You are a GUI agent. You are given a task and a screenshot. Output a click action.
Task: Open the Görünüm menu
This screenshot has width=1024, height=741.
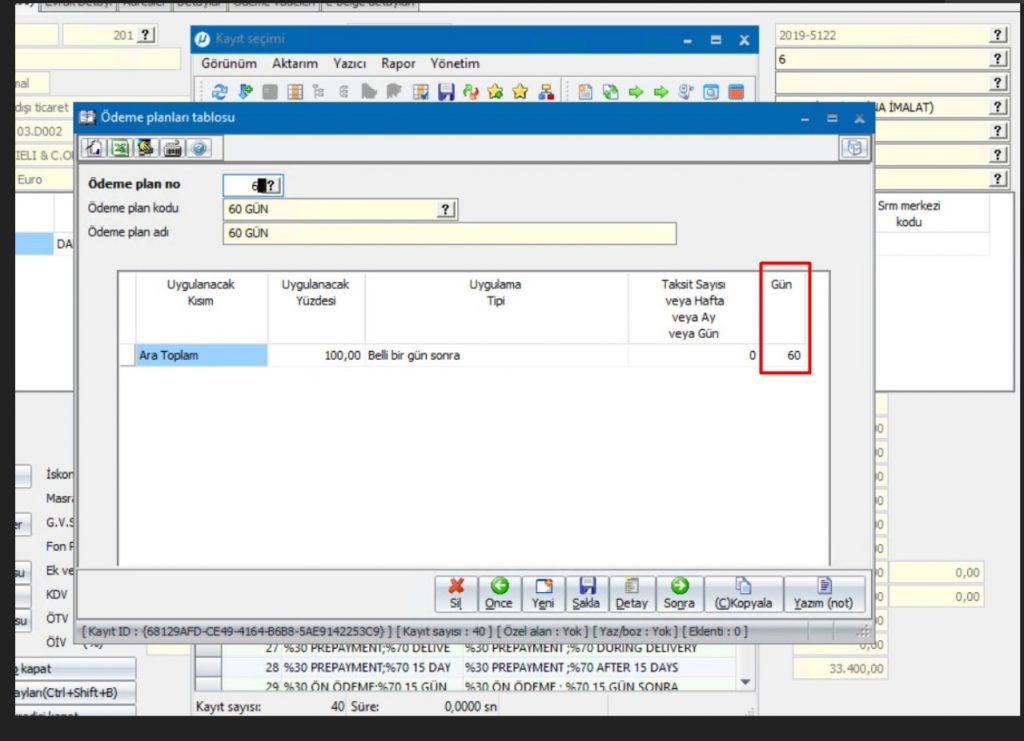coord(229,63)
